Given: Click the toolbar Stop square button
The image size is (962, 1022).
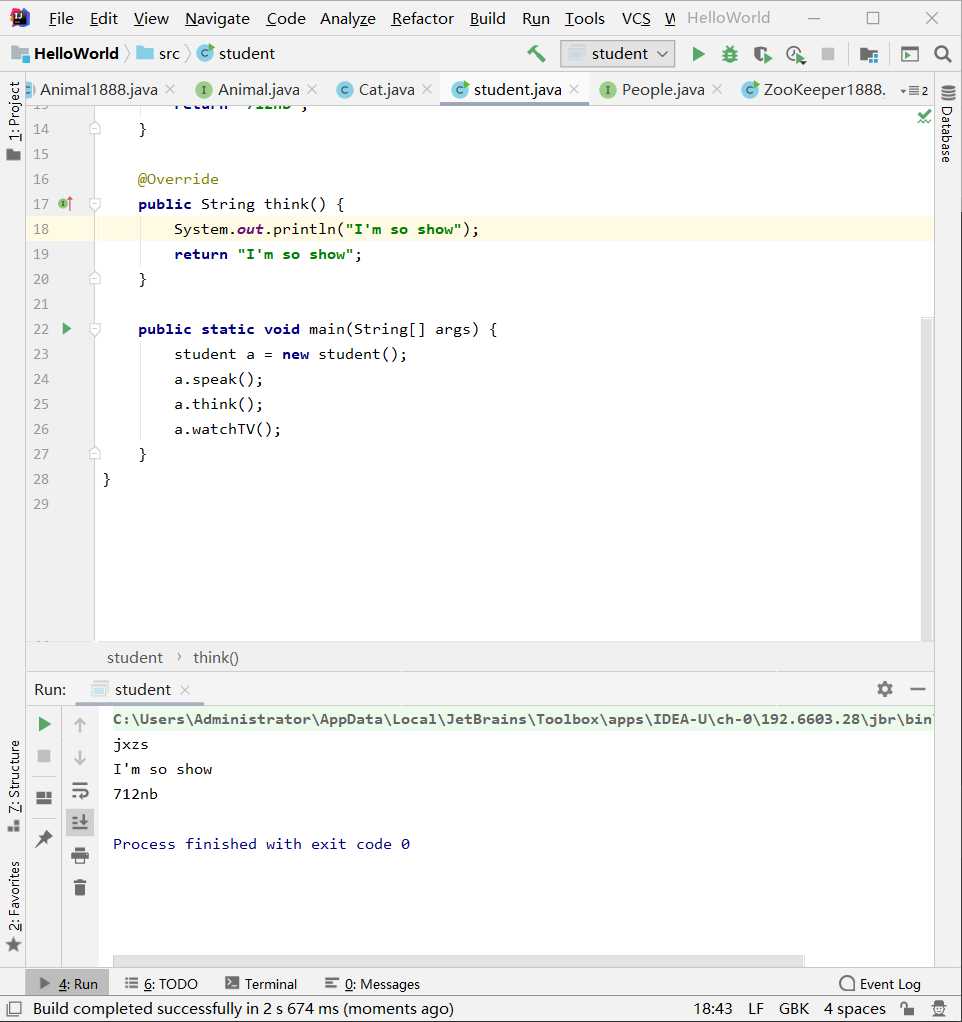Looking at the screenshot, I should pos(828,53).
